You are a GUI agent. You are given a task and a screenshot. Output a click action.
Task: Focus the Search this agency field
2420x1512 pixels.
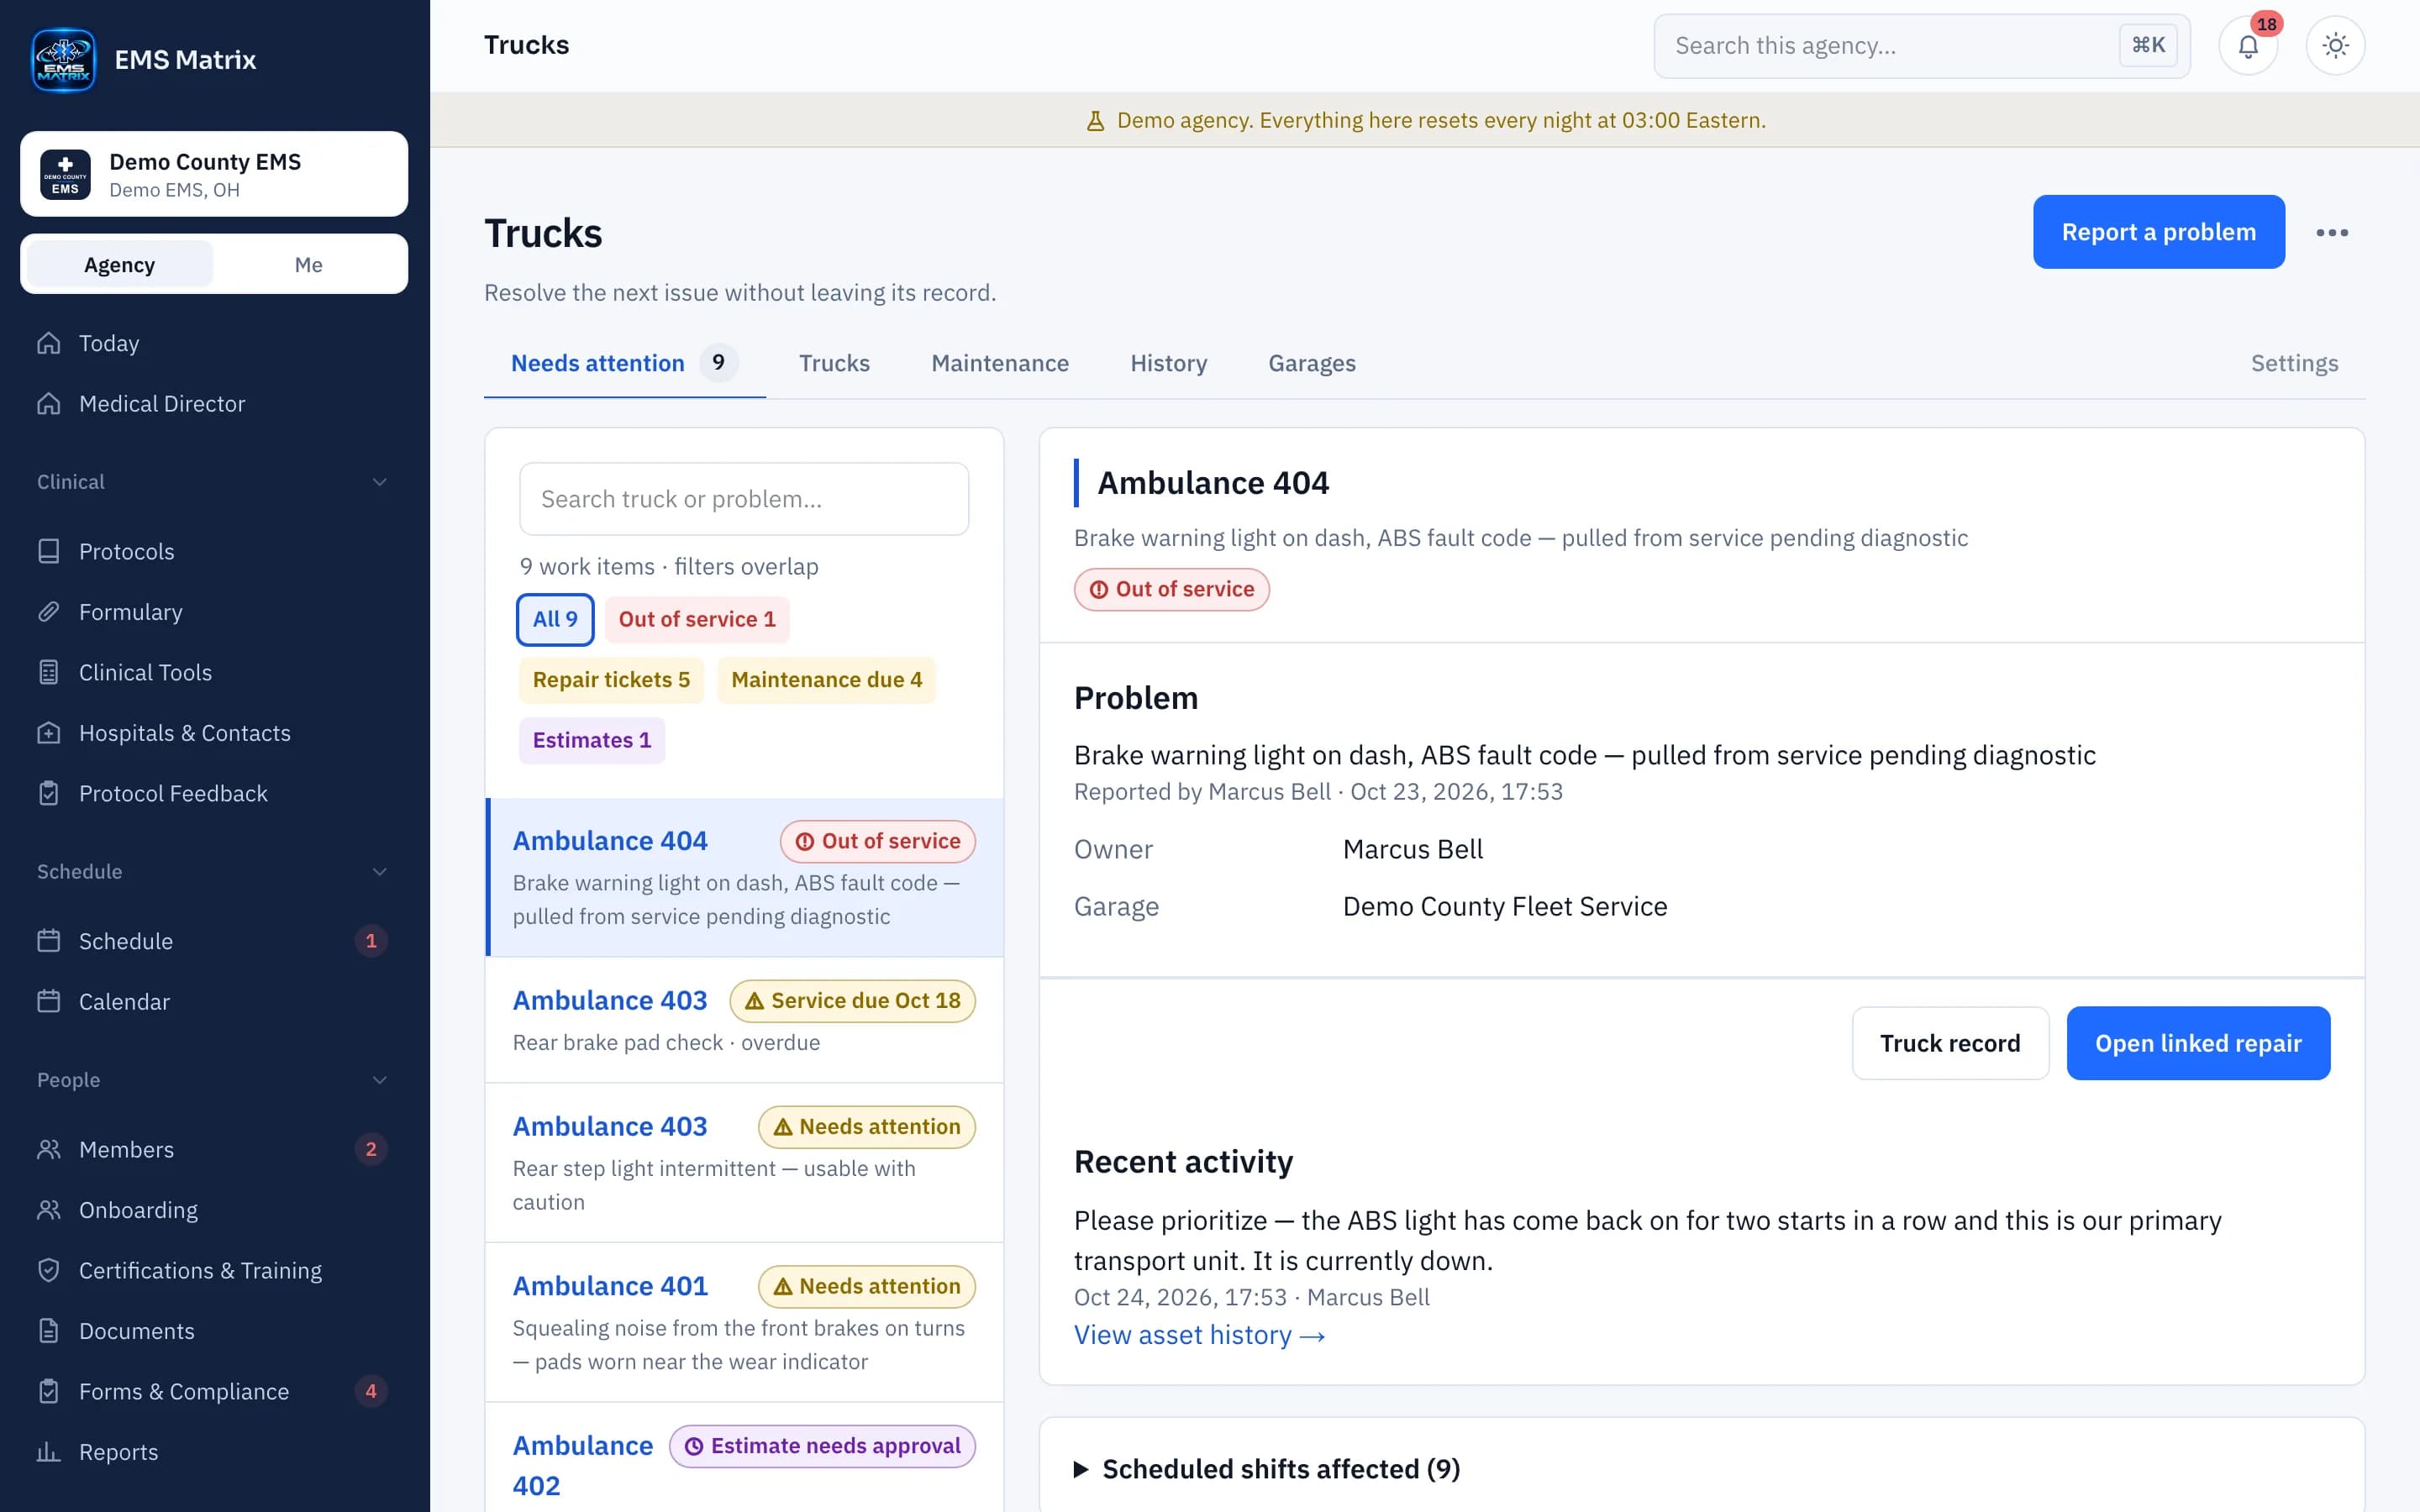[x=1922, y=46]
